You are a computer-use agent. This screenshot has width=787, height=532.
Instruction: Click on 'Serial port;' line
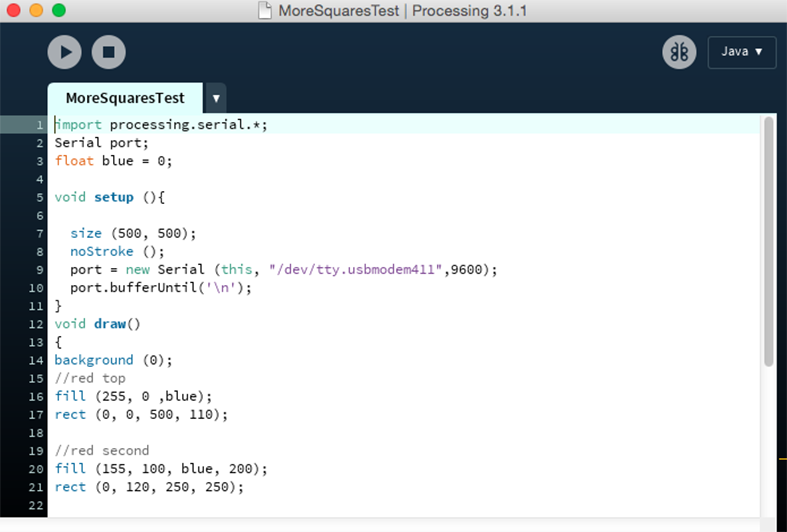point(101,143)
